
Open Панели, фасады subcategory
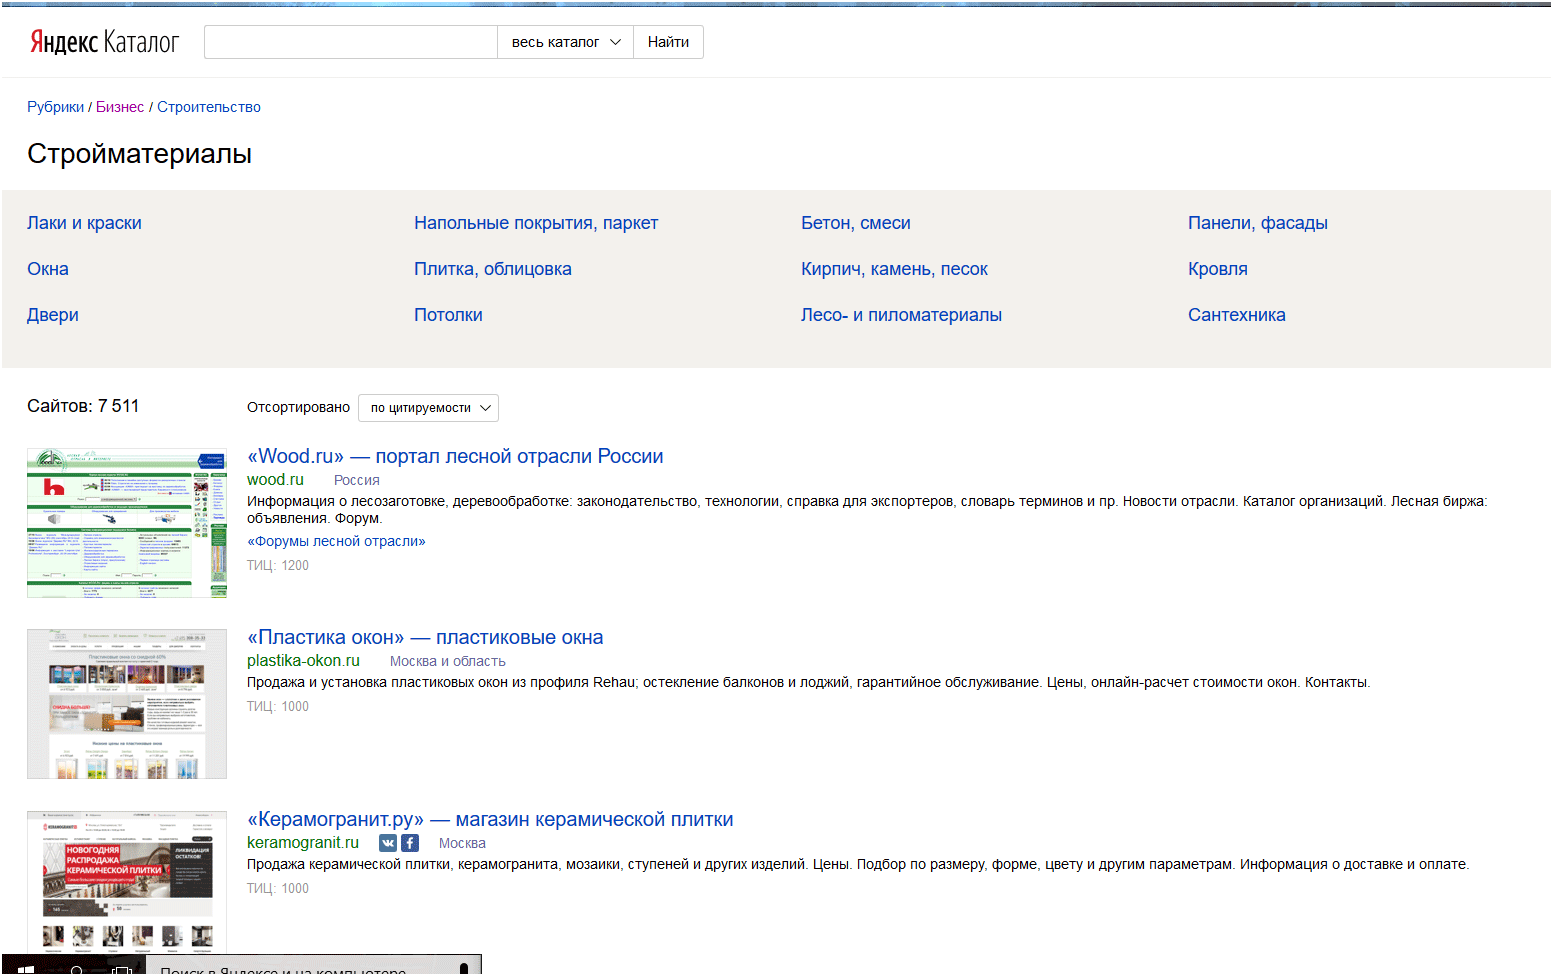point(1258,223)
